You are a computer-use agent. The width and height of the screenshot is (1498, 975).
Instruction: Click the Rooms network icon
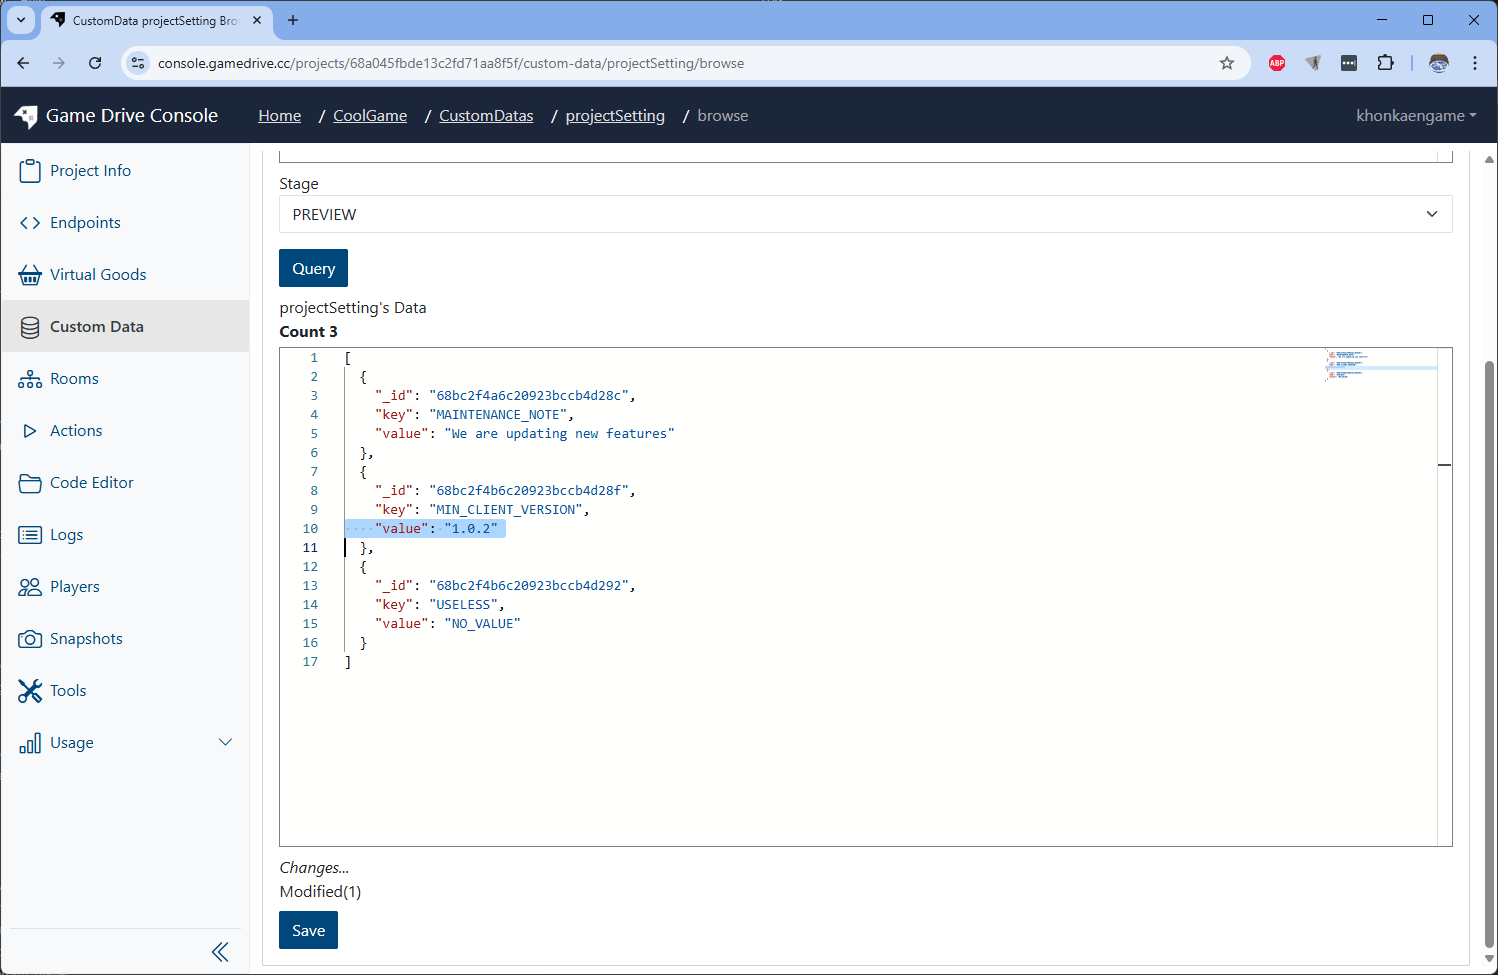pos(30,379)
